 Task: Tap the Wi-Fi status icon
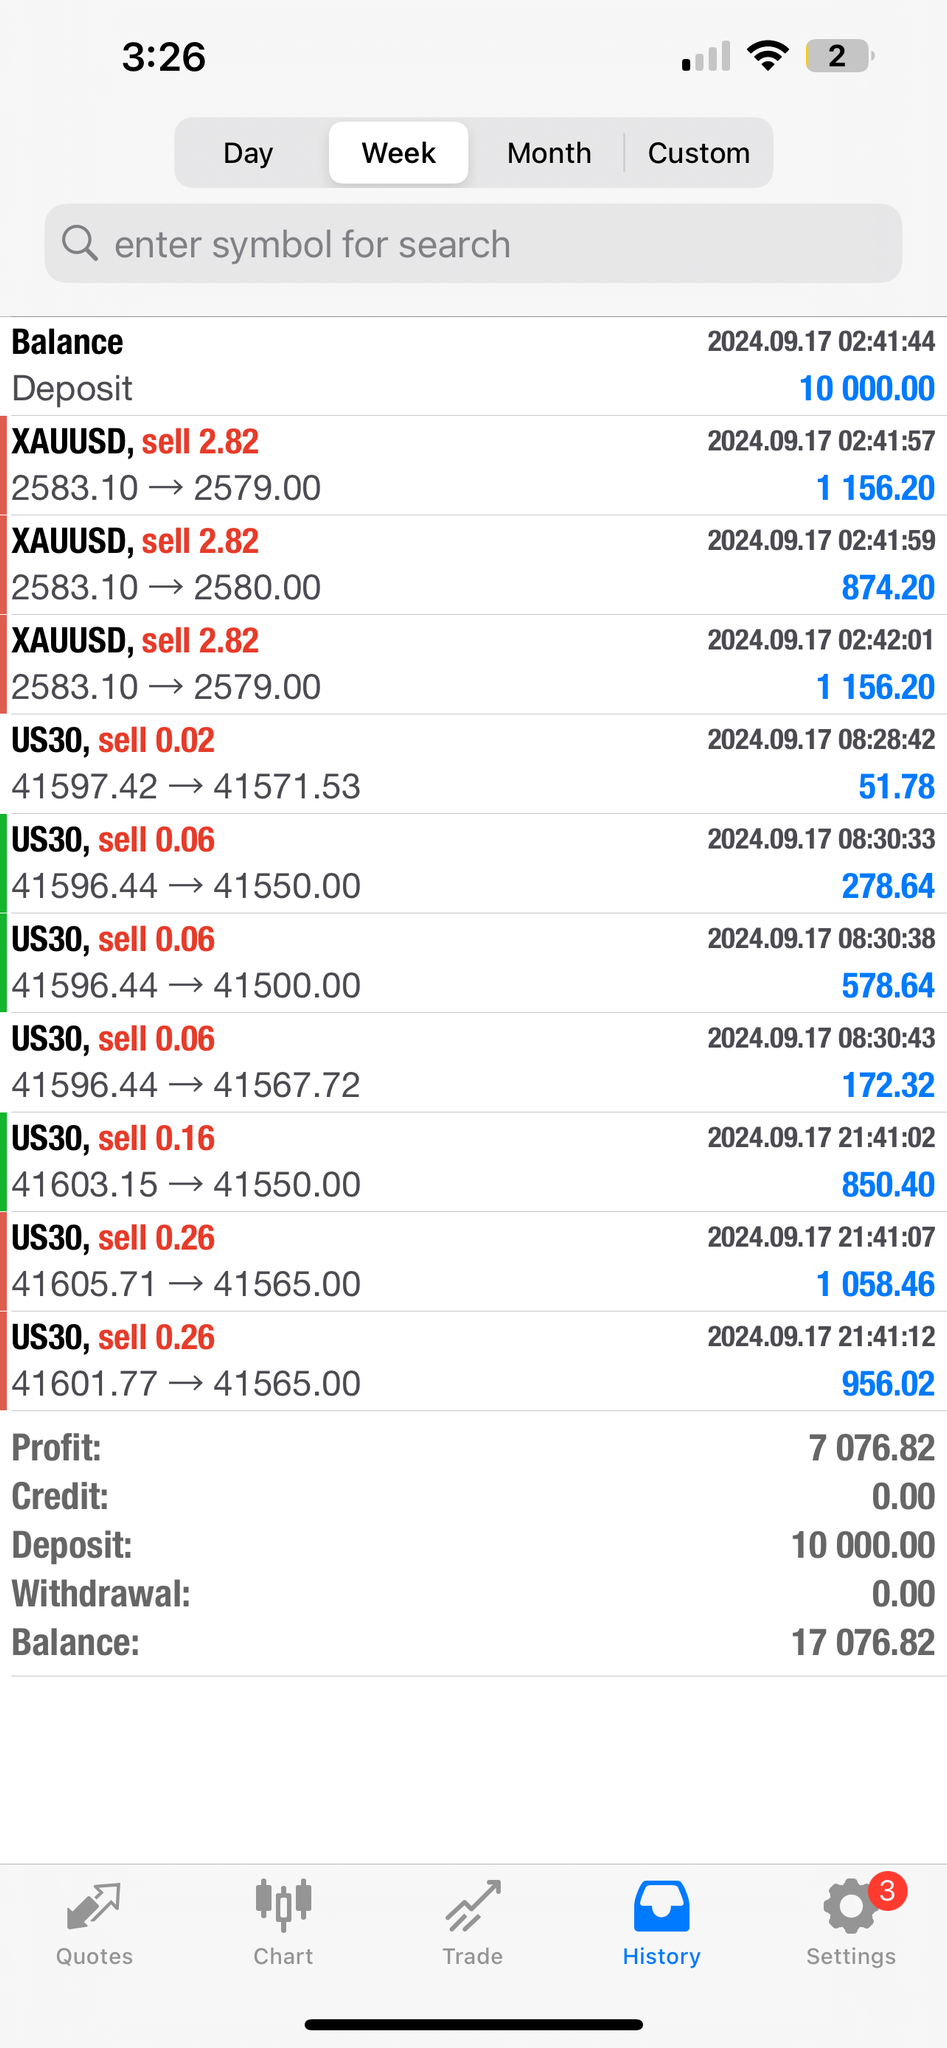point(767,56)
